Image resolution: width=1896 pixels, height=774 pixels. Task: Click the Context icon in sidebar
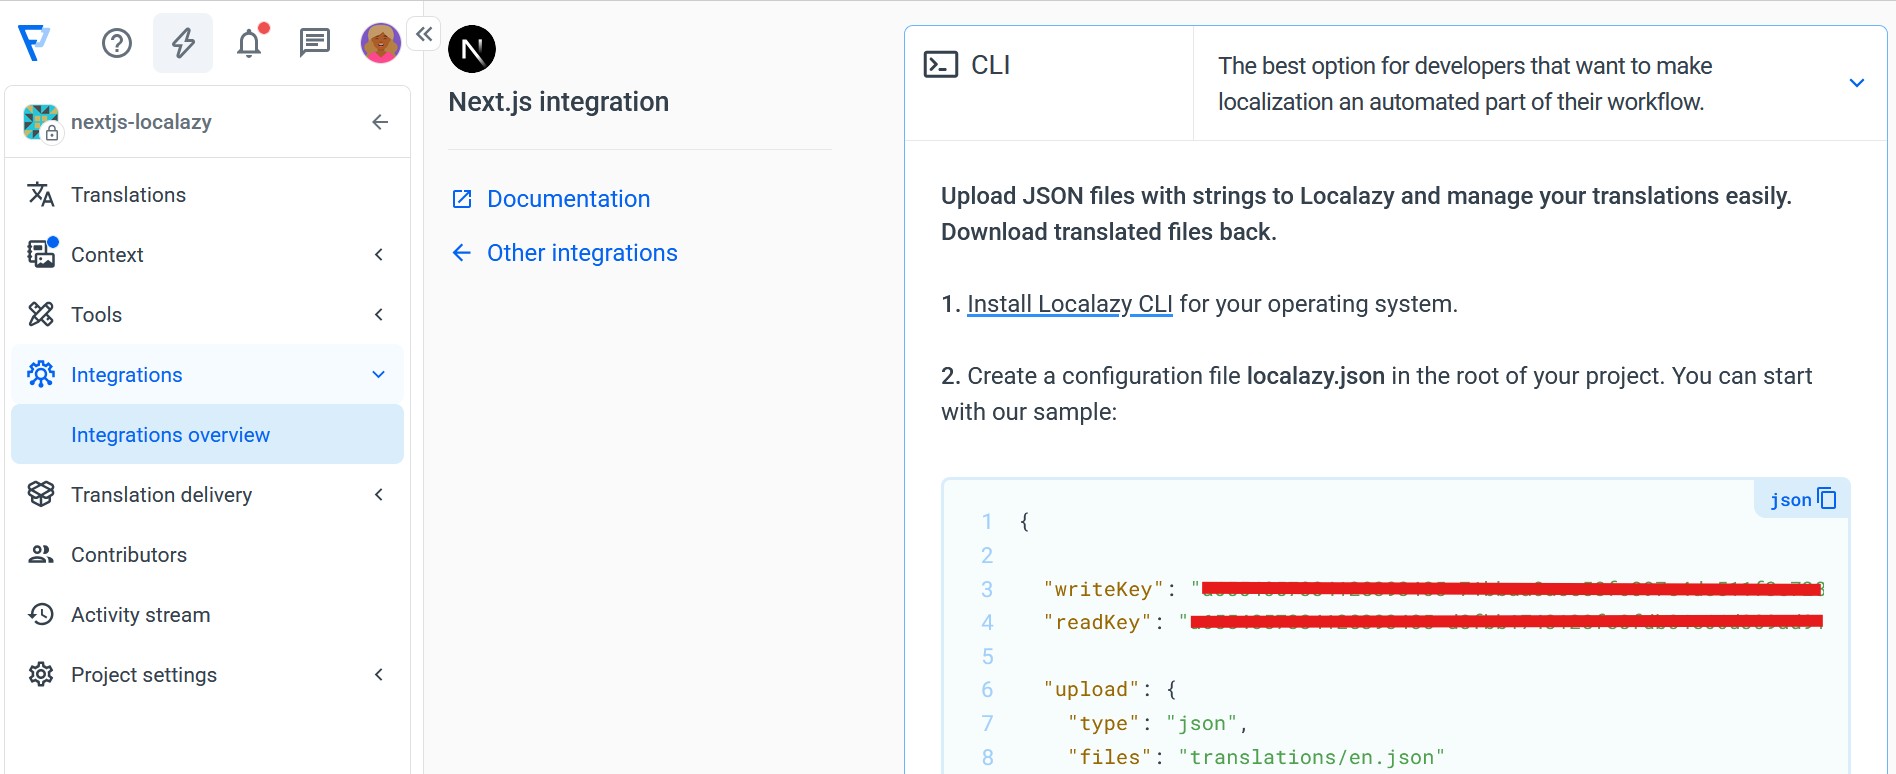point(41,254)
